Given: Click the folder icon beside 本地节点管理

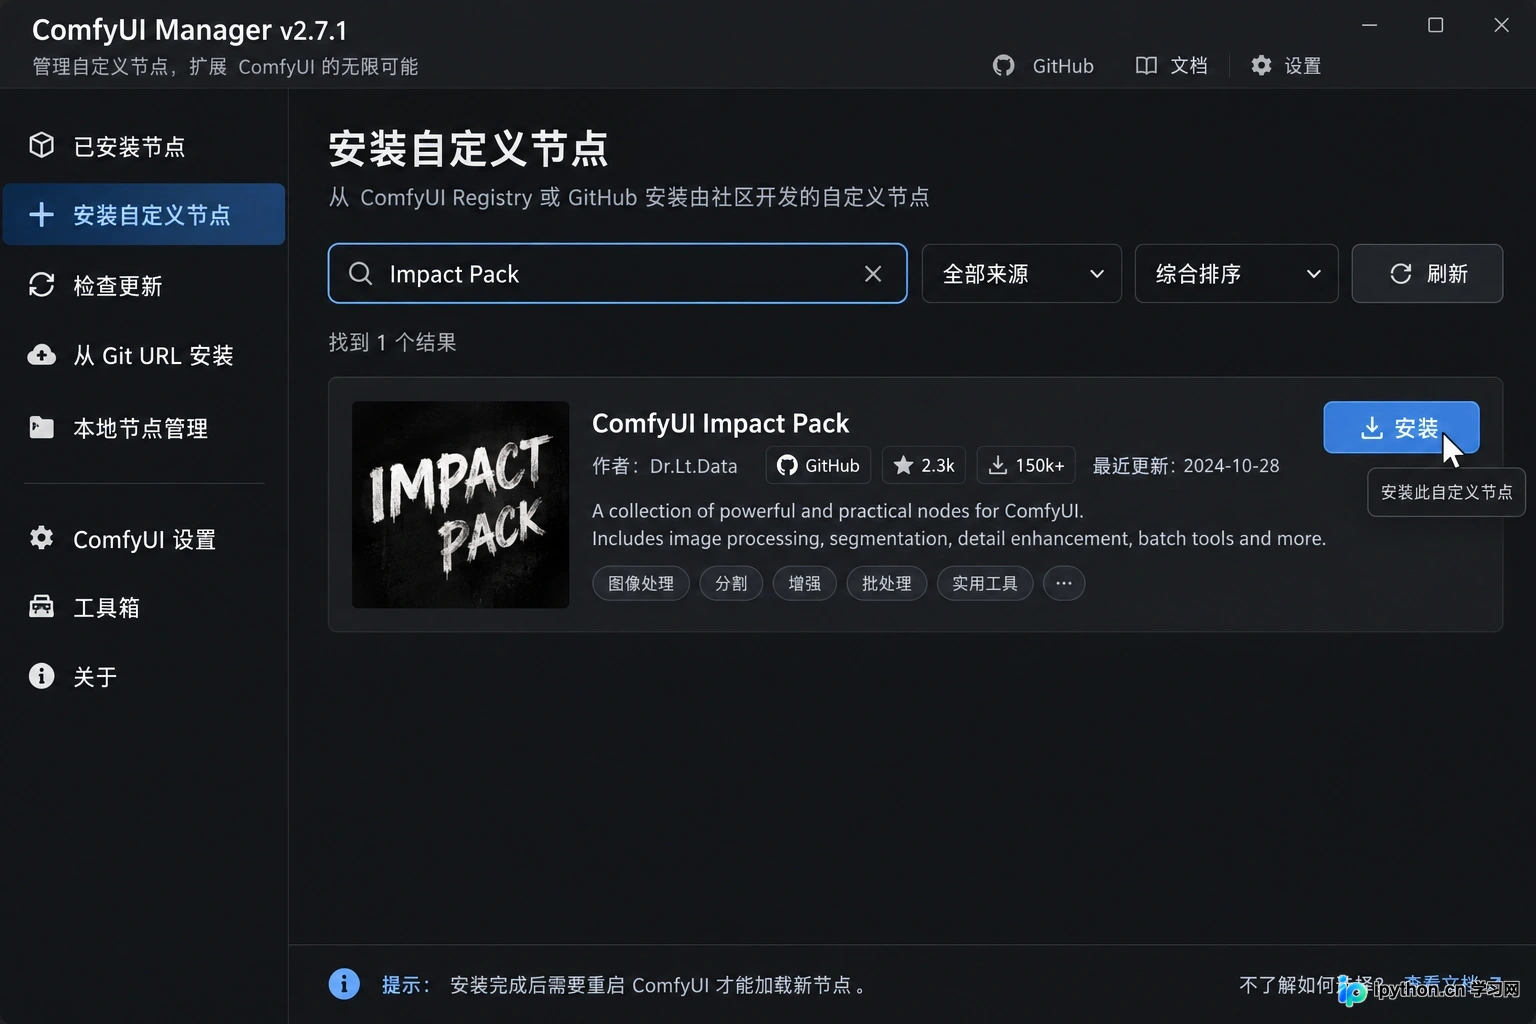Looking at the screenshot, I should 41,427.
